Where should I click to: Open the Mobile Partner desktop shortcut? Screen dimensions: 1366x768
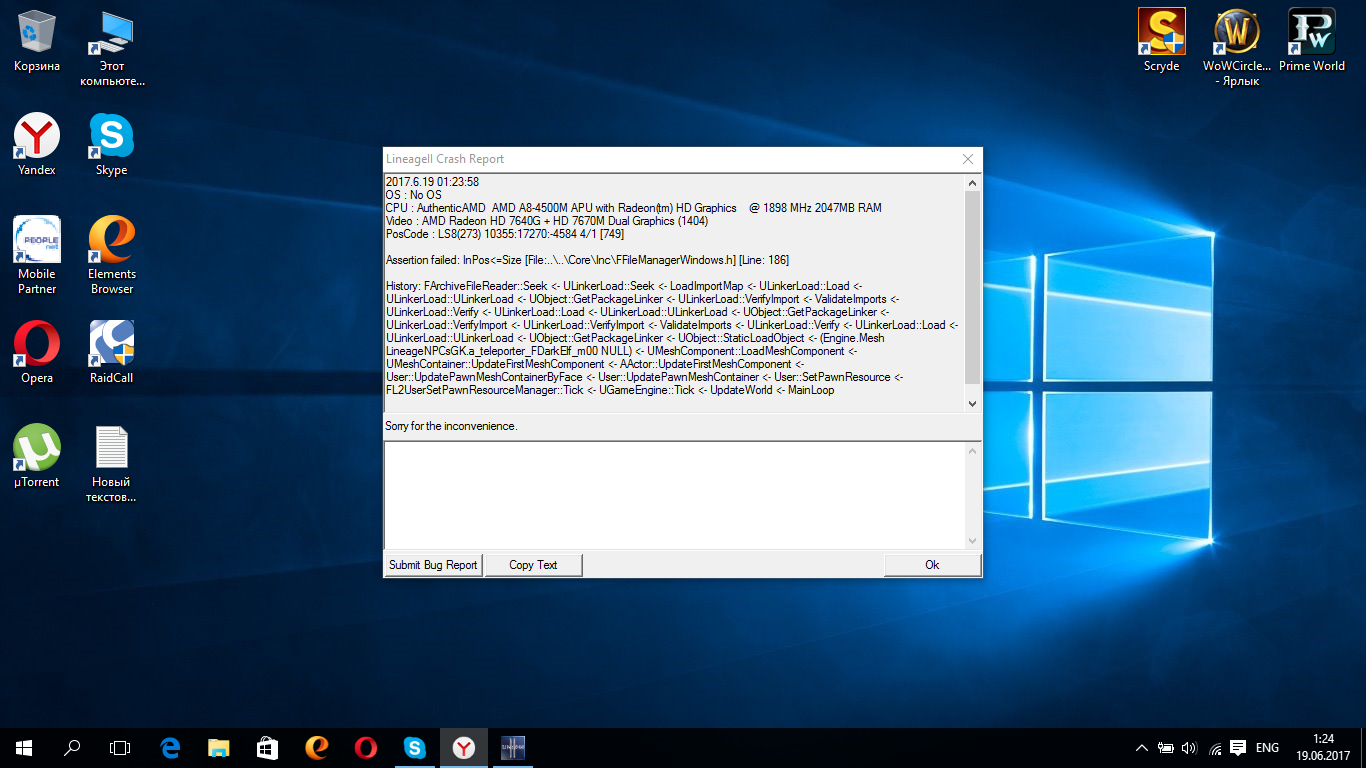[37, 241]
